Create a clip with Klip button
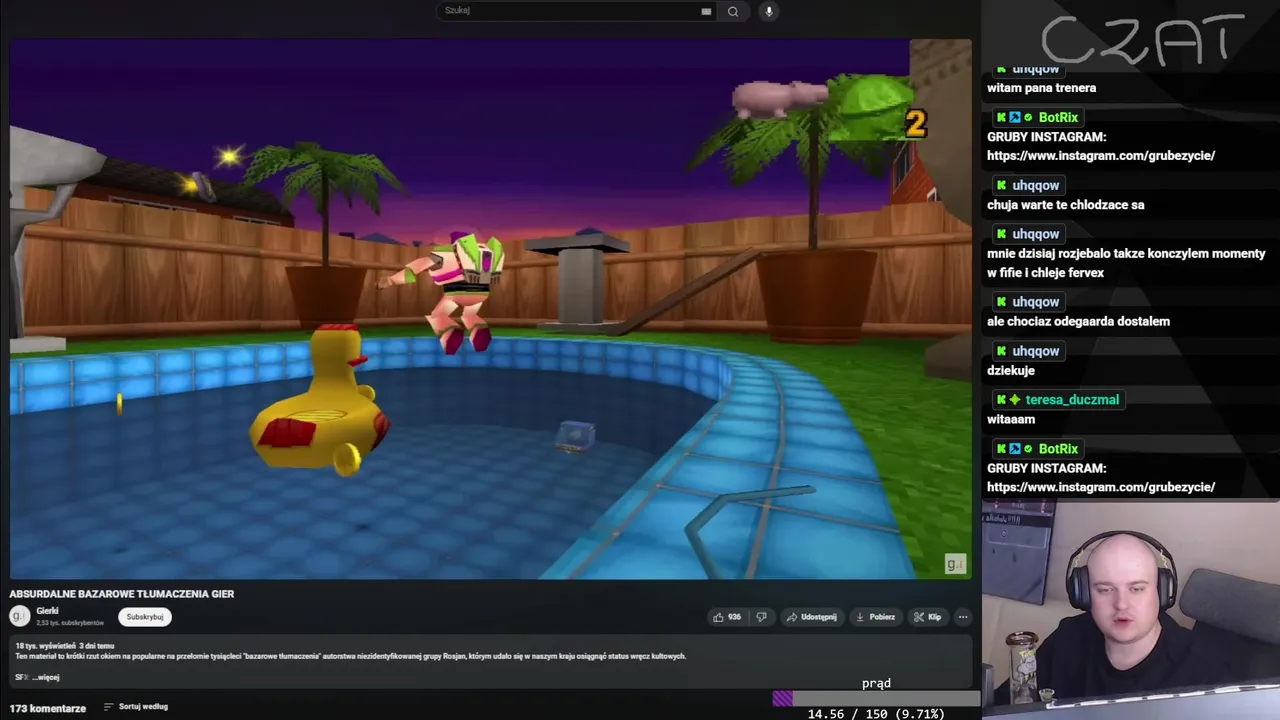 (928, 617)
